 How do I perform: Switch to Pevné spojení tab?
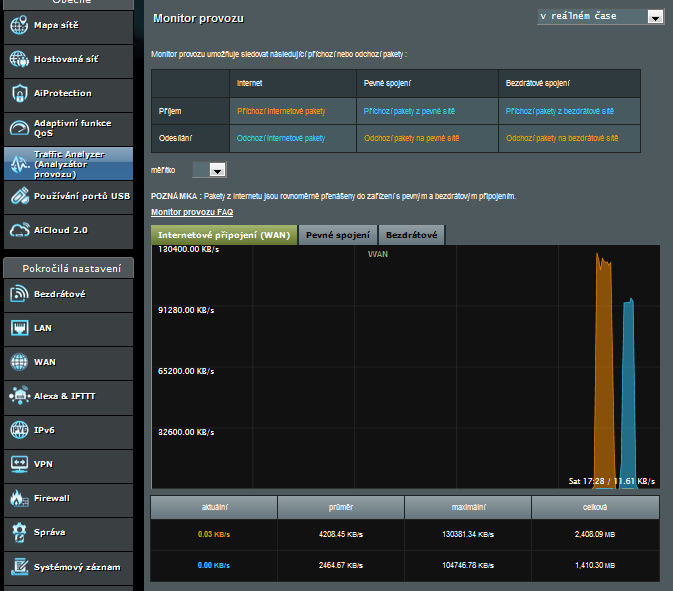pos(338,235)
